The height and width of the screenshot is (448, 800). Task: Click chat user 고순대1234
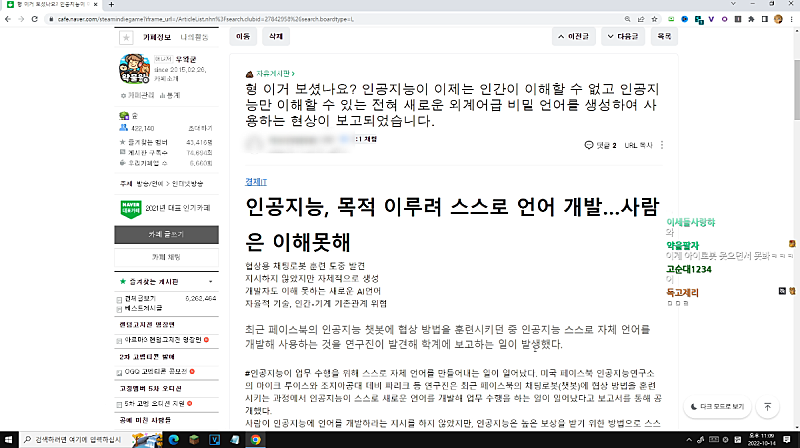[x=689, y=269]
